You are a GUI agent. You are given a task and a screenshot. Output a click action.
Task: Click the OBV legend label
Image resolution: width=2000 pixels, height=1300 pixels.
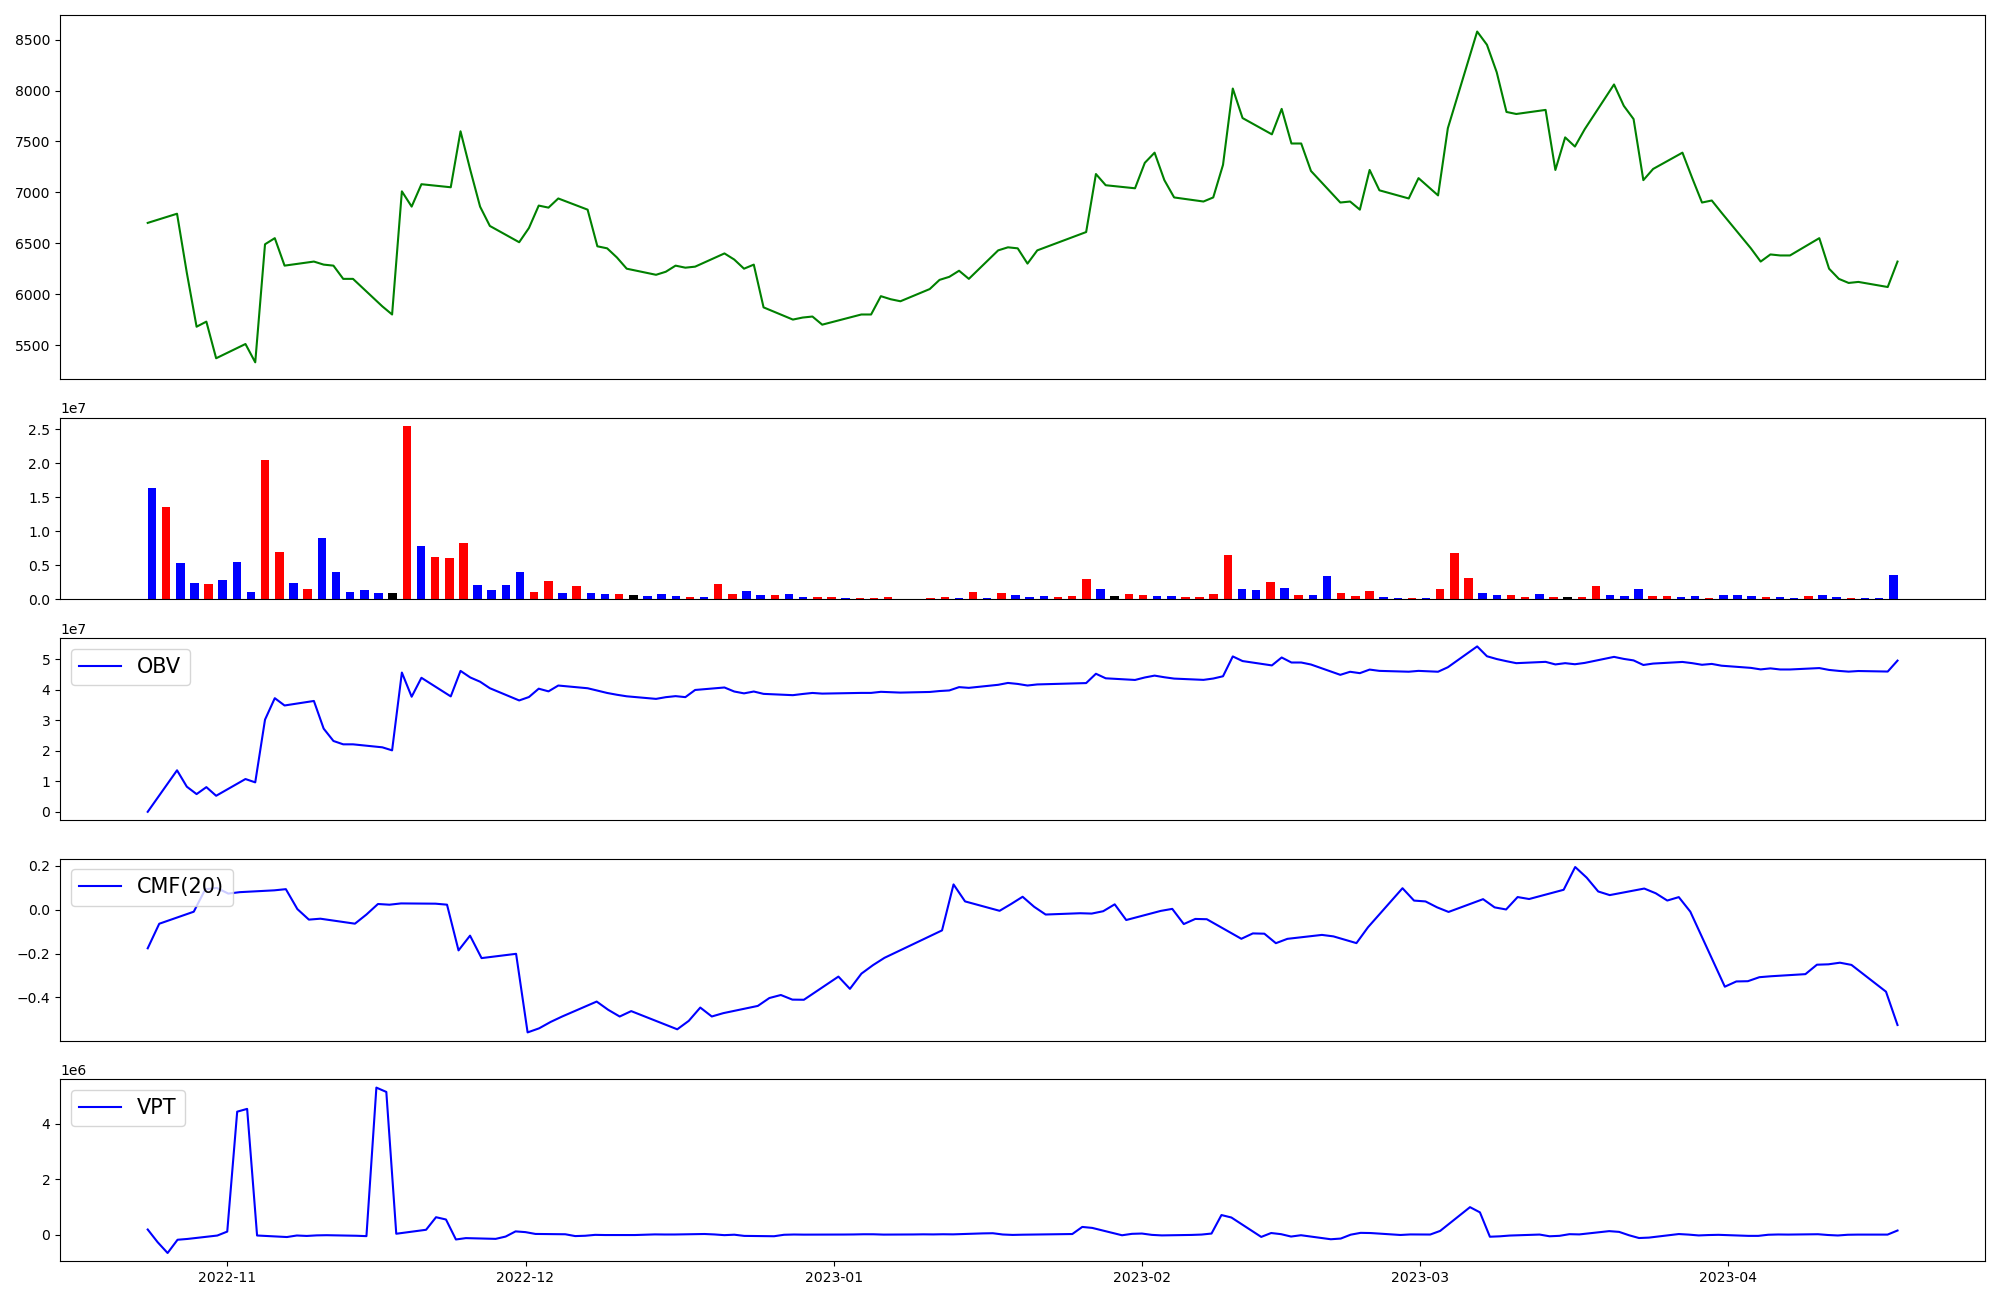point(158,666)
